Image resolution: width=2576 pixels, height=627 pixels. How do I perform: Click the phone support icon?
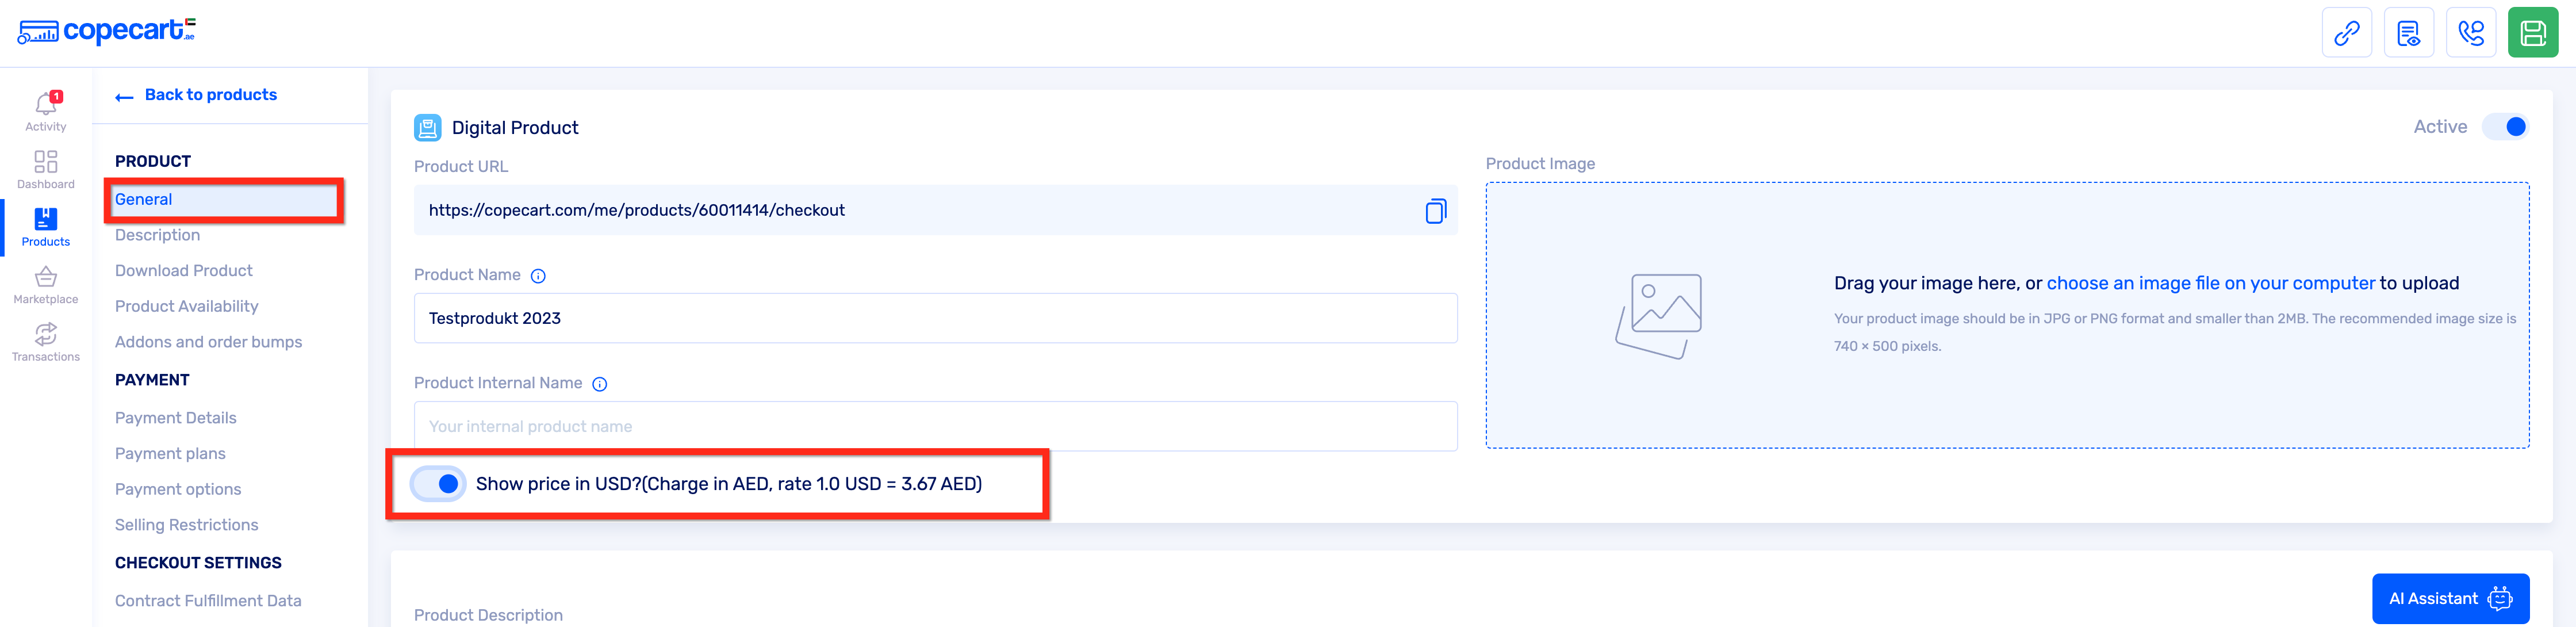2470,34
